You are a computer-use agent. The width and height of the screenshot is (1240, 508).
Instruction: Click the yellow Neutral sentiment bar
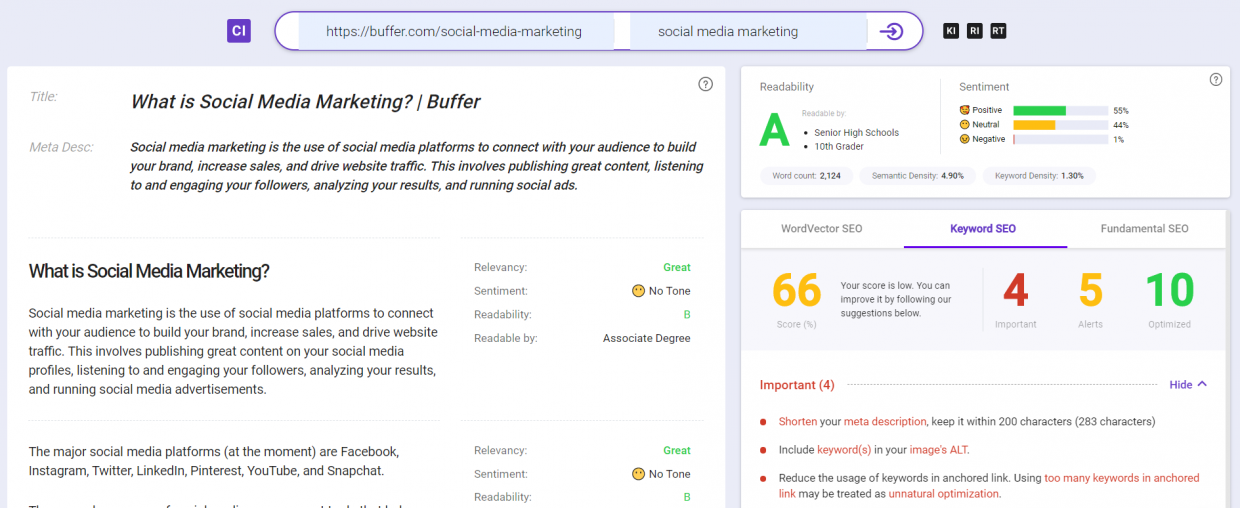tap(1034, 125)
